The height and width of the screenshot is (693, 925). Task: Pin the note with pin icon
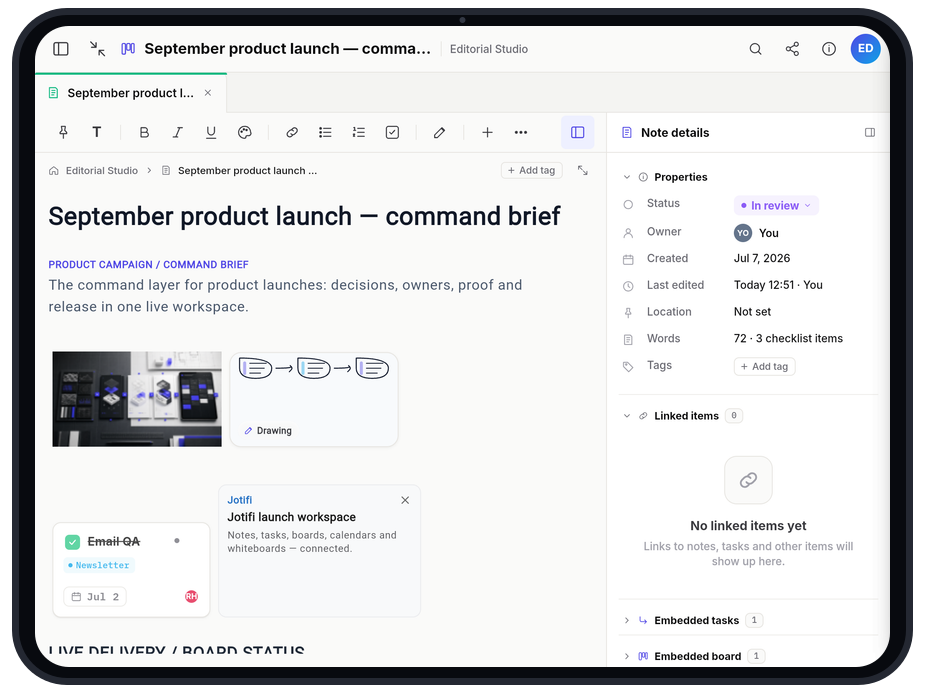coord(63,133)
